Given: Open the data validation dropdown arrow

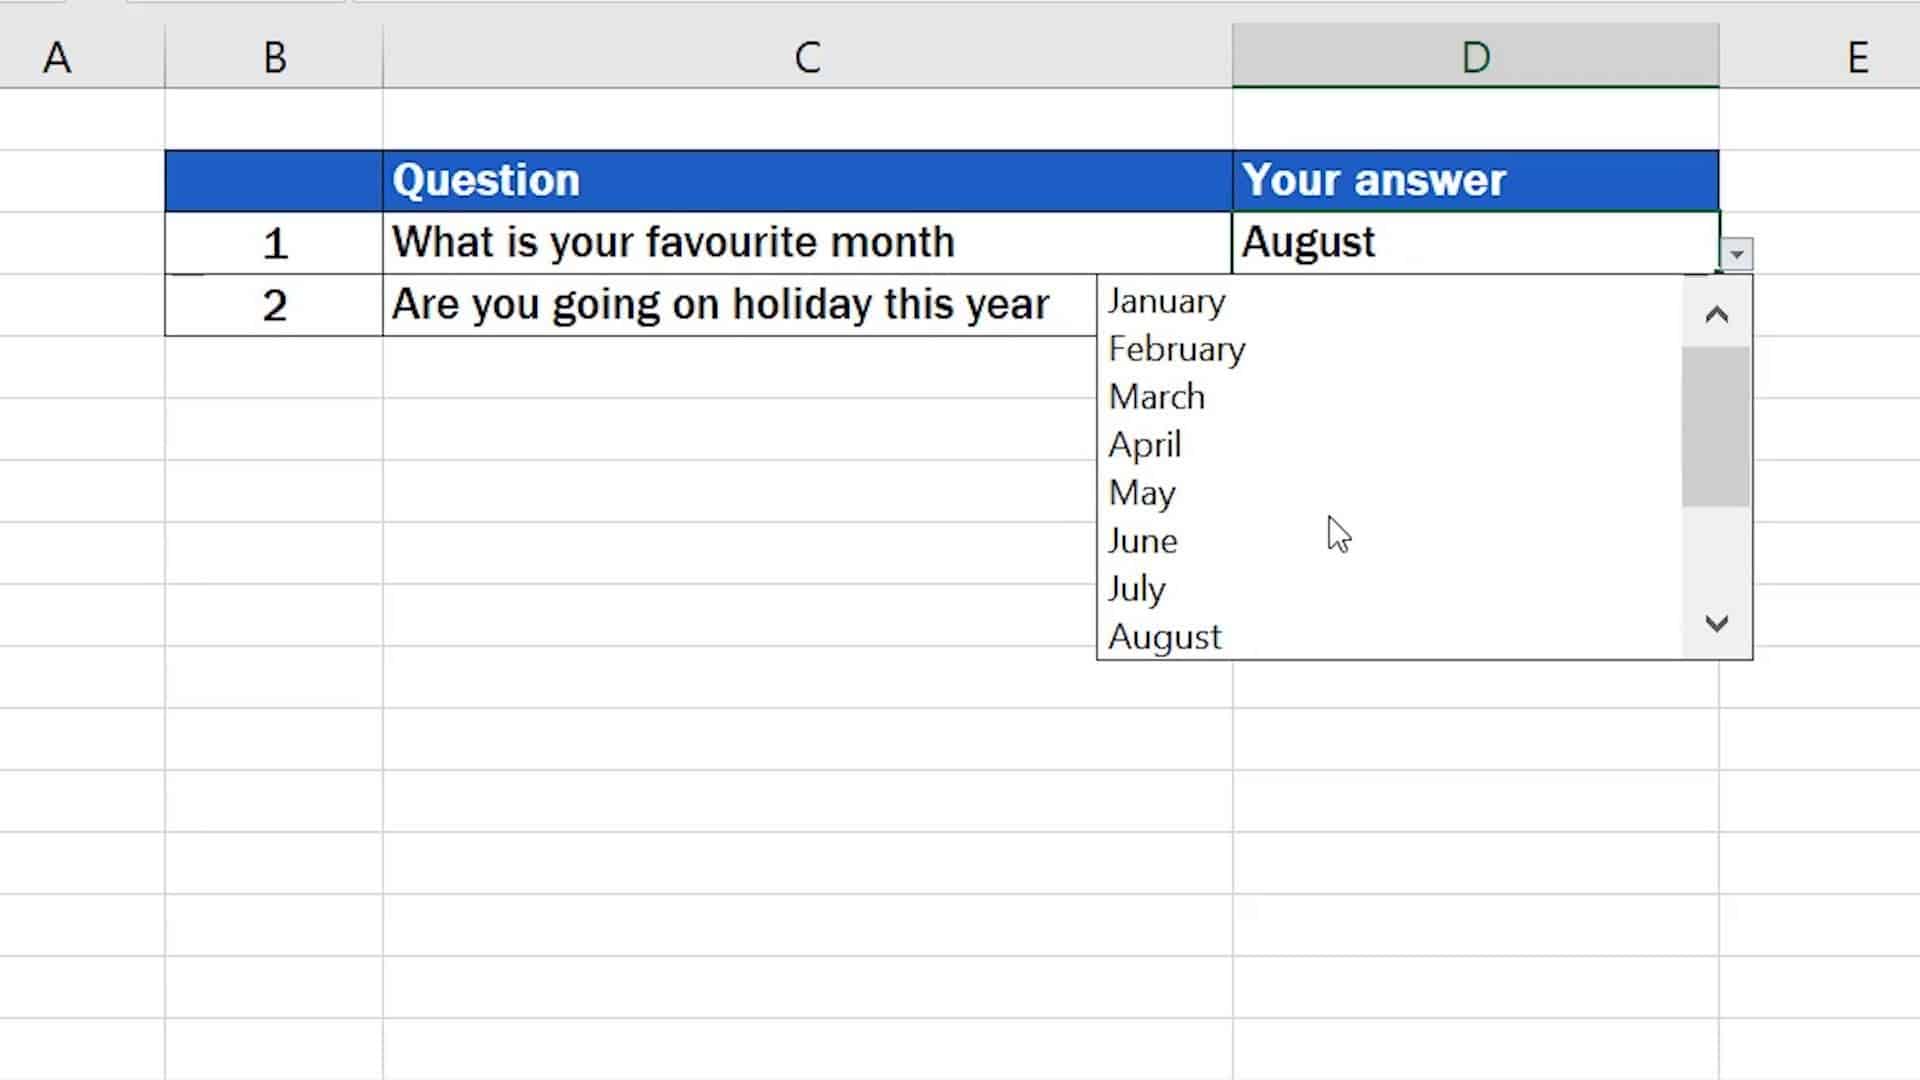Looking at the screenshot, I should pos(1737,253).
